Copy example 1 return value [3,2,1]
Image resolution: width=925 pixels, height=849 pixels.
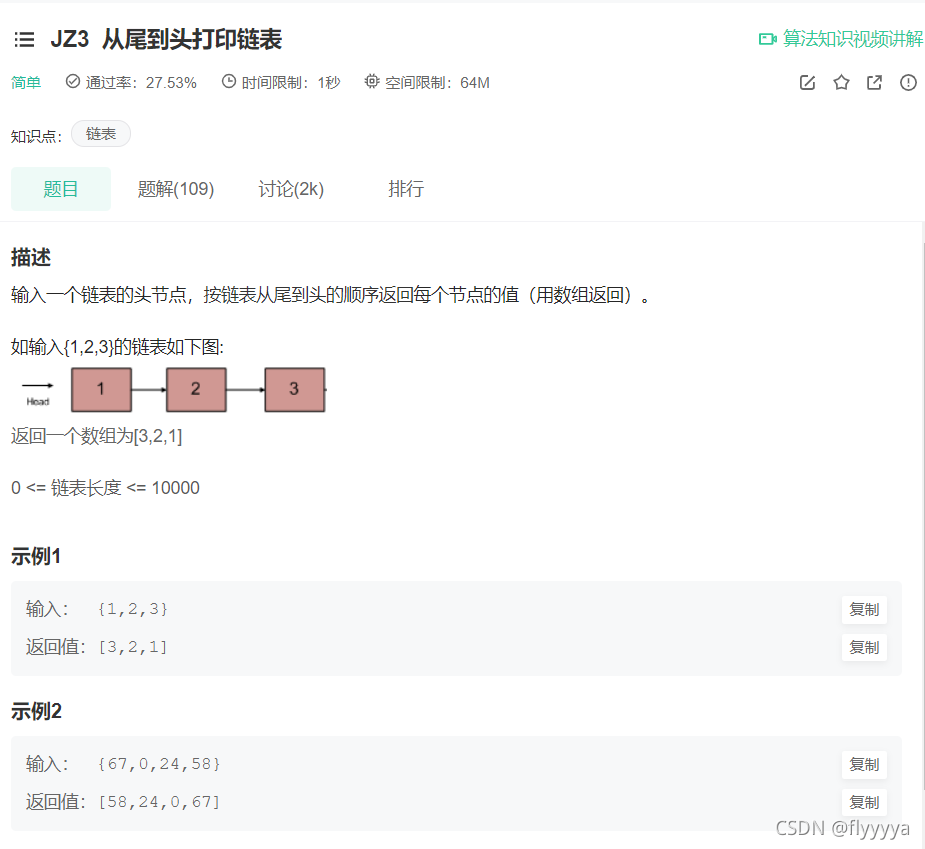pos(864,648)
